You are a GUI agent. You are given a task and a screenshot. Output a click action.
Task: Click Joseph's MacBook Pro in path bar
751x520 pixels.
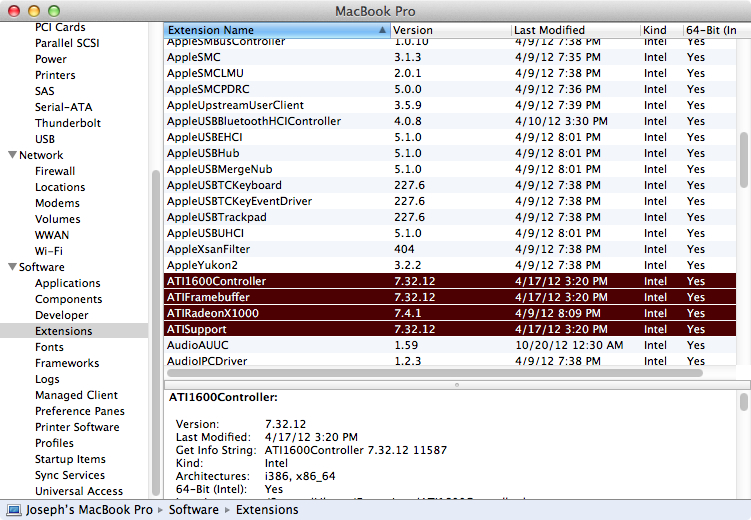tap(89, 510)
